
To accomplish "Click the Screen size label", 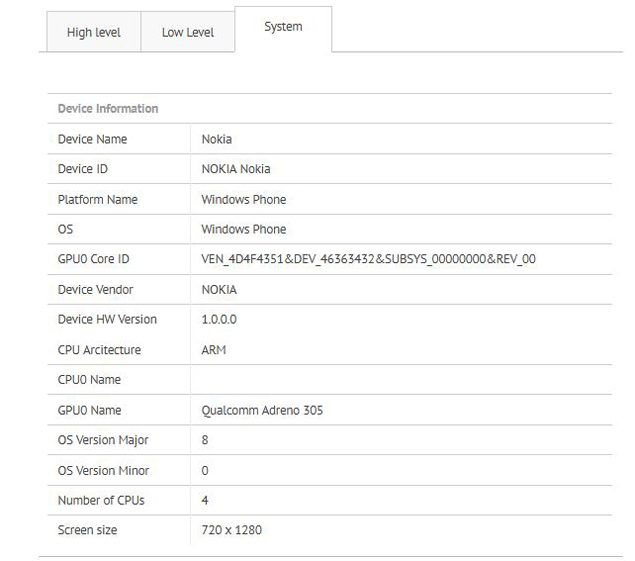I will (x=87, y=530).
